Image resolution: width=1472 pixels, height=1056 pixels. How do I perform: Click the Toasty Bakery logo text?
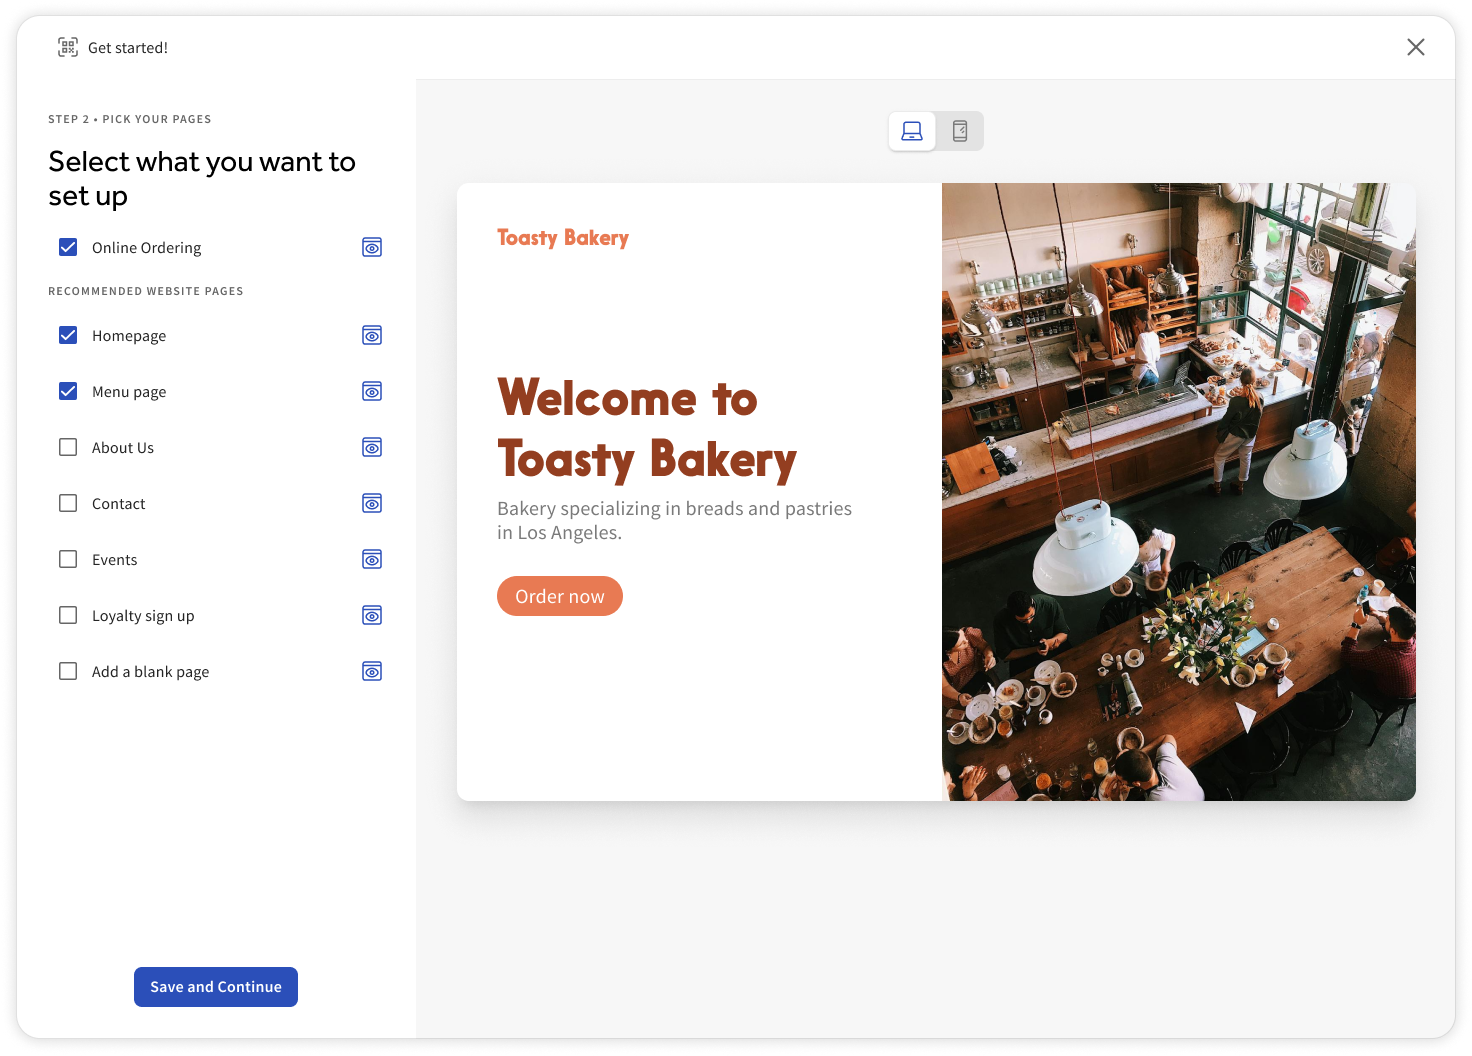[563, 238]
